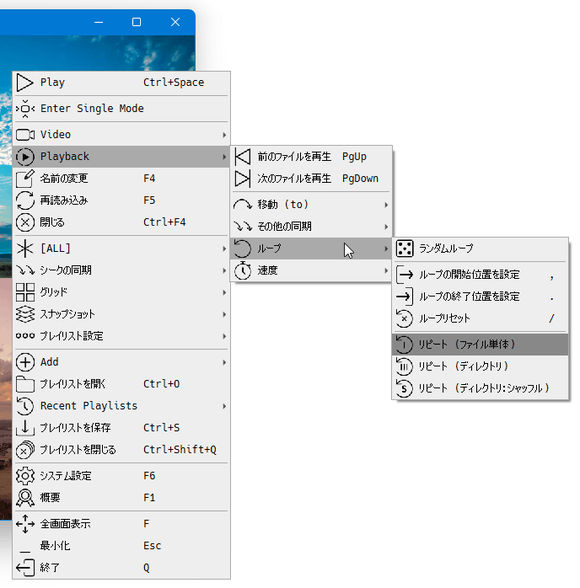This screenshot has height=588, width=580.
Task: Click the Enter Single Mode icon
Action: (x=25, y=109)
